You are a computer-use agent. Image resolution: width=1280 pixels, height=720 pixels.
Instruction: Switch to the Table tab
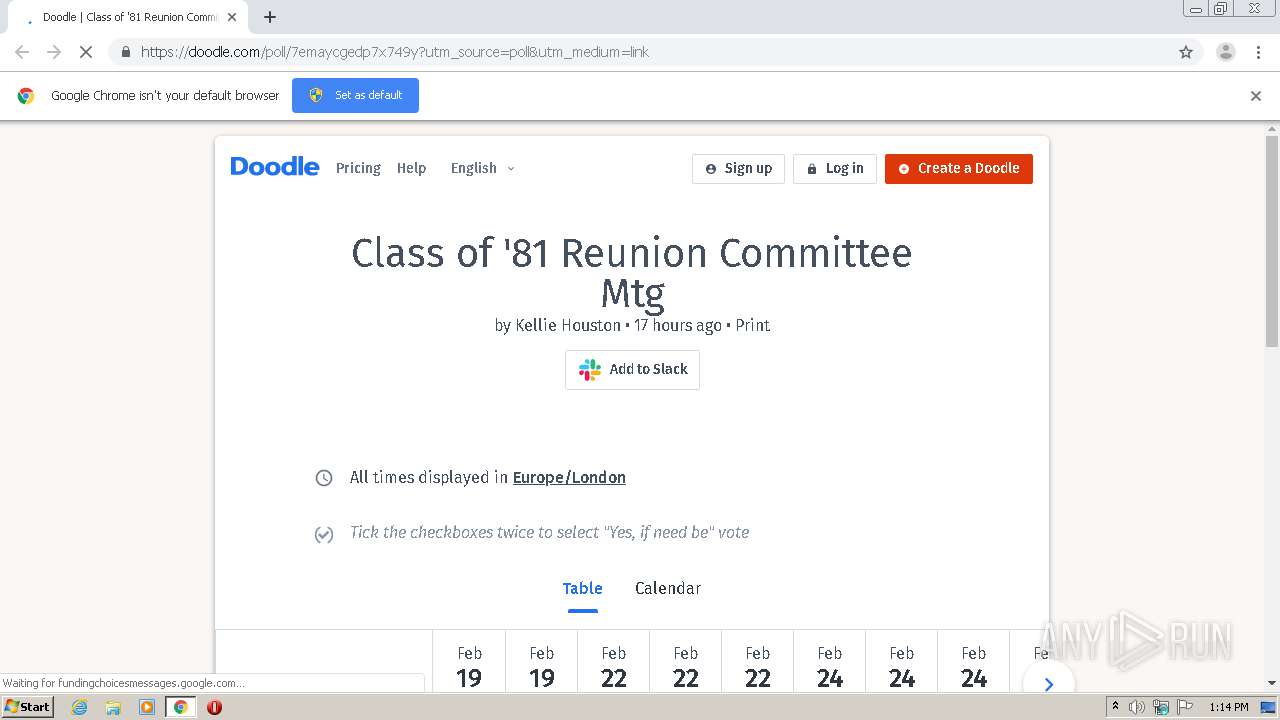(x=582, y=588)
